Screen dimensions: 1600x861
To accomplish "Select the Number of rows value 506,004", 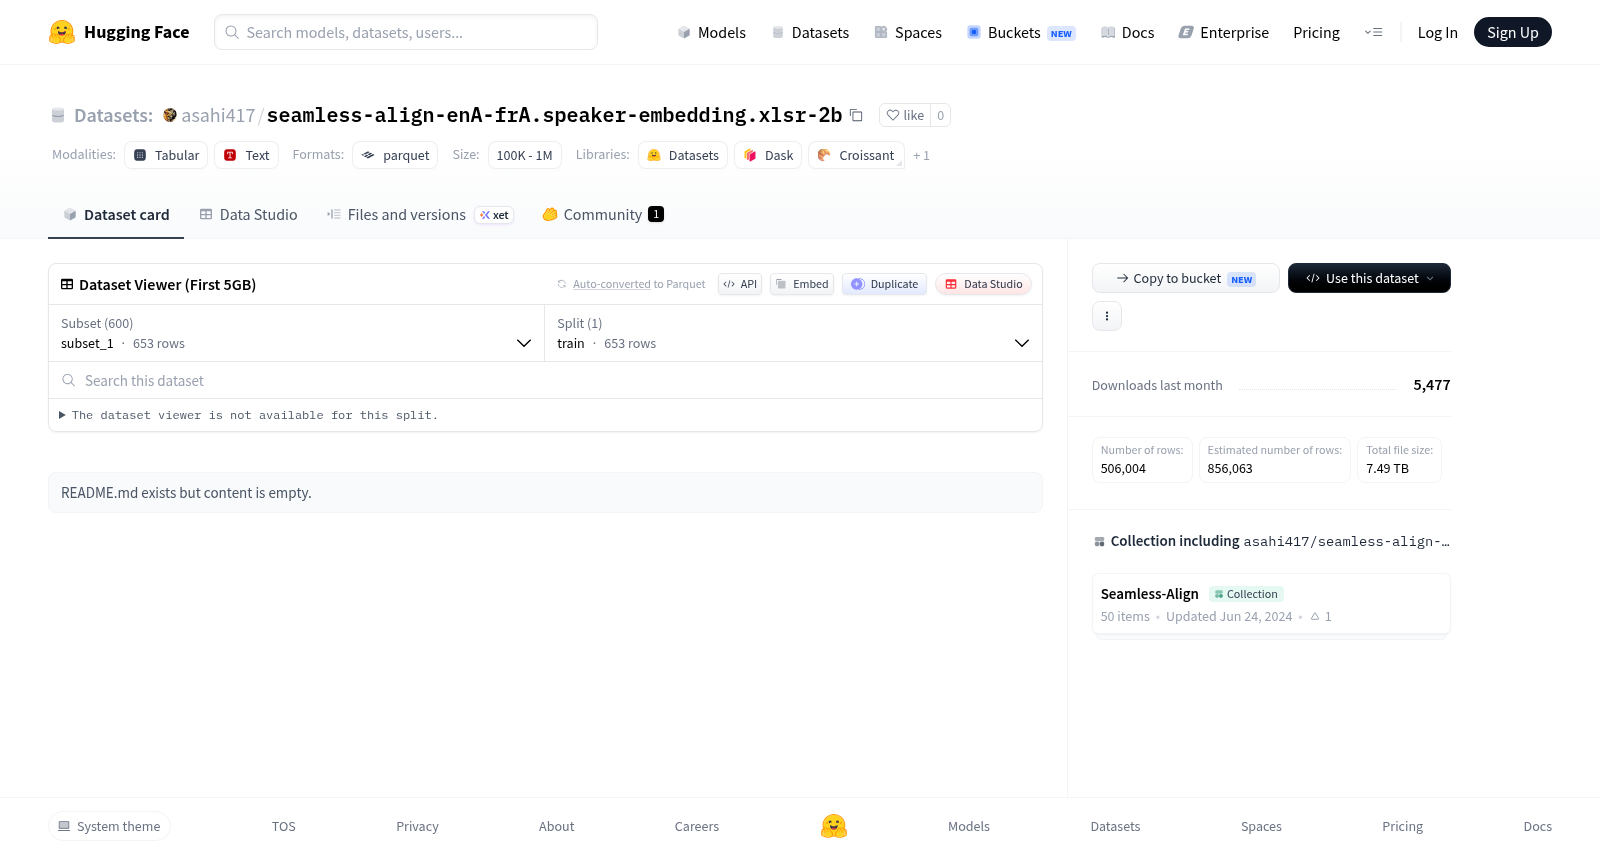I will (x=1123, y=469).
